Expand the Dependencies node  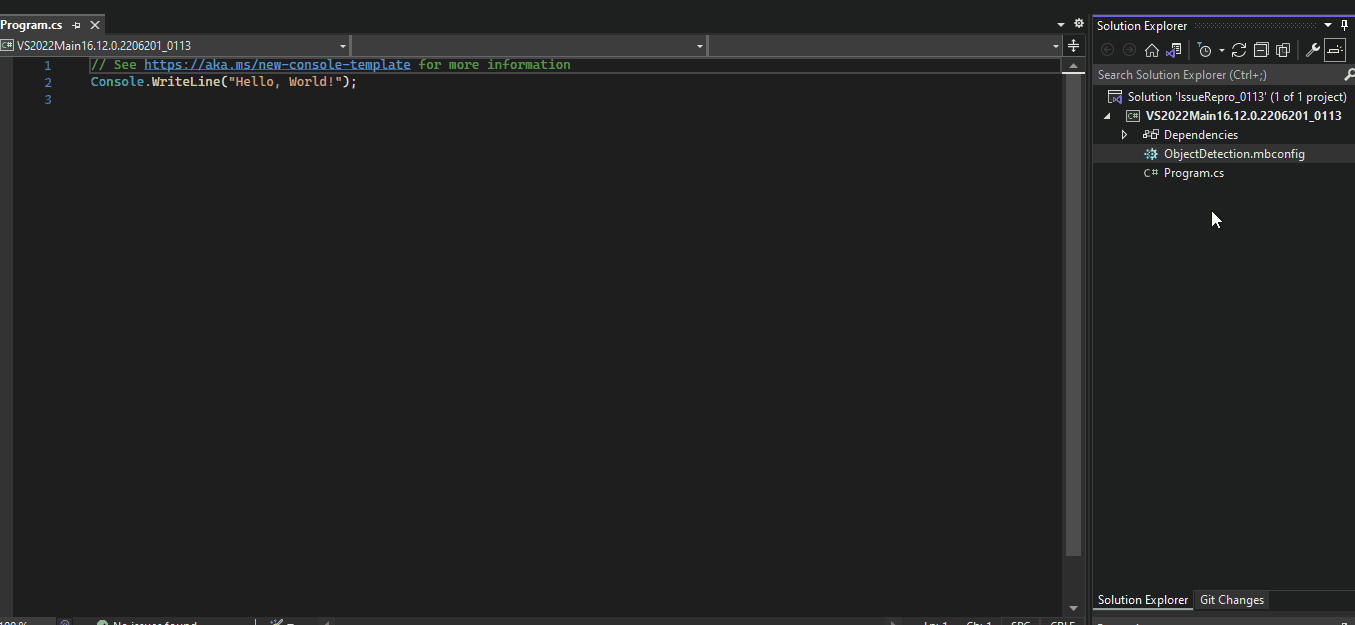tap(1124, 134)
